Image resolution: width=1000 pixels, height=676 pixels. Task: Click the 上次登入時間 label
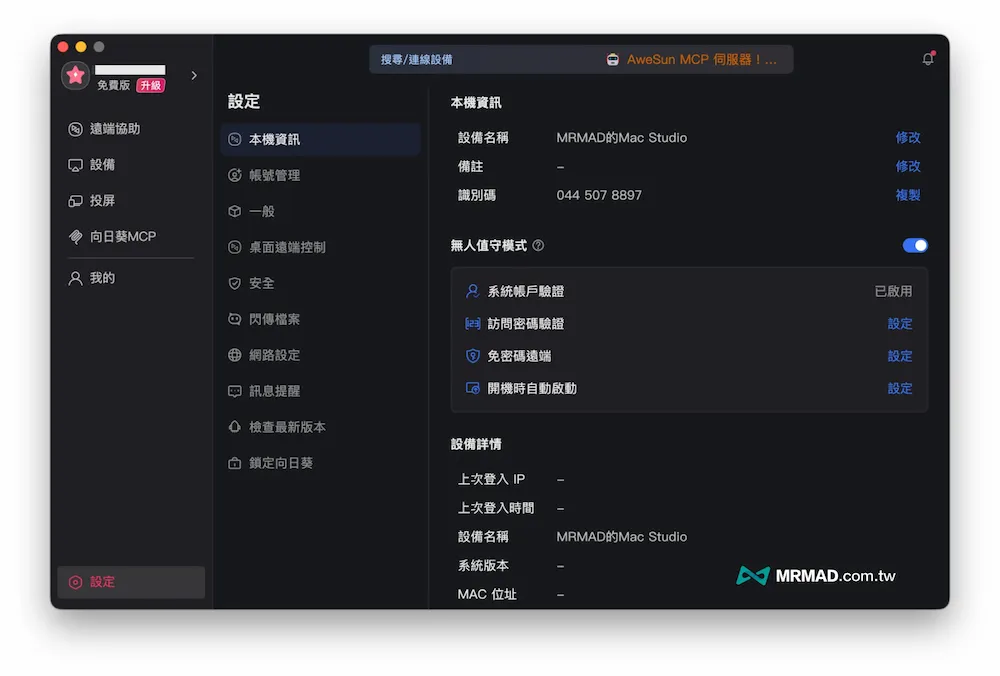pyautogui.click(x=496, y=508)
